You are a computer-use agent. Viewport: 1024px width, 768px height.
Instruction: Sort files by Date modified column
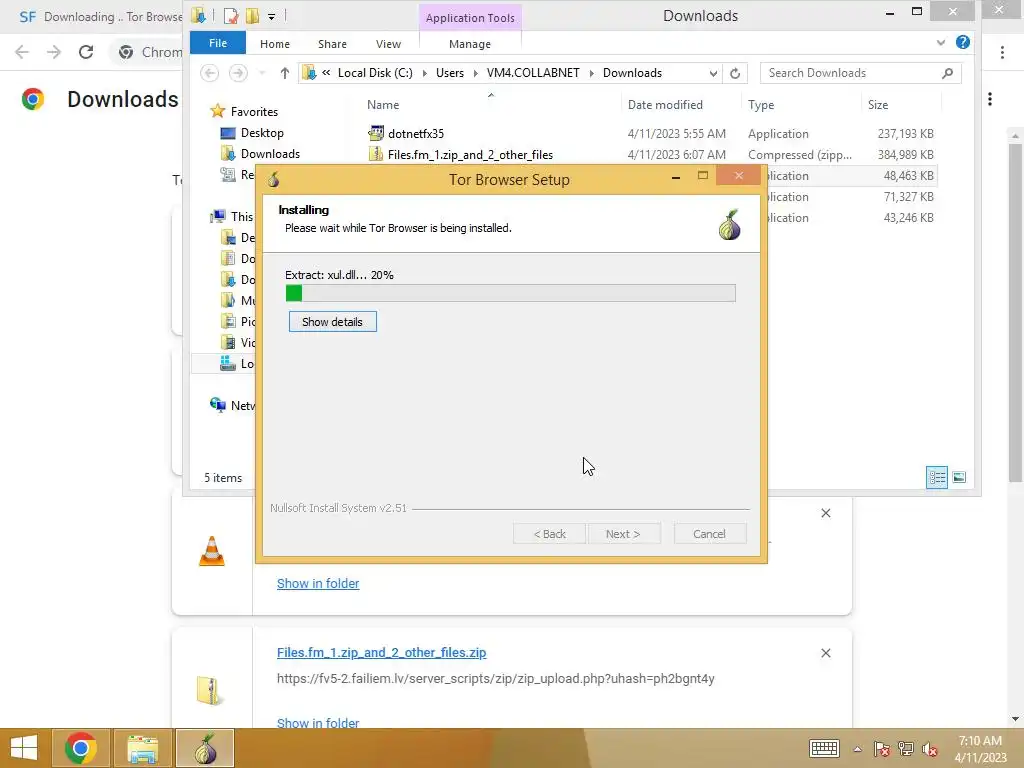(665, 104)
